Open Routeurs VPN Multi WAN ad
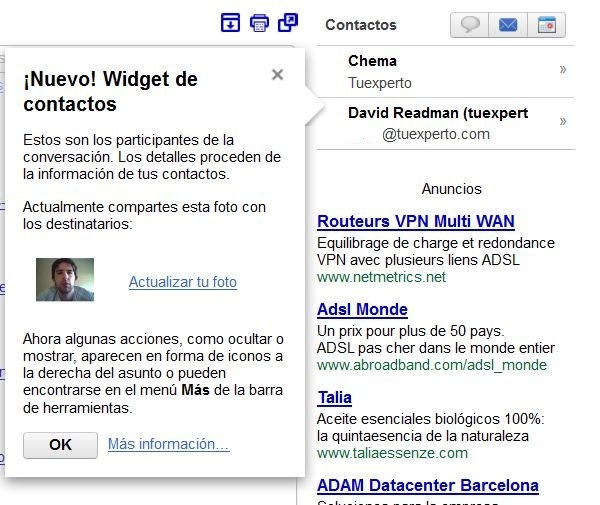The image size is (600, 505). [x=416, y=222]
